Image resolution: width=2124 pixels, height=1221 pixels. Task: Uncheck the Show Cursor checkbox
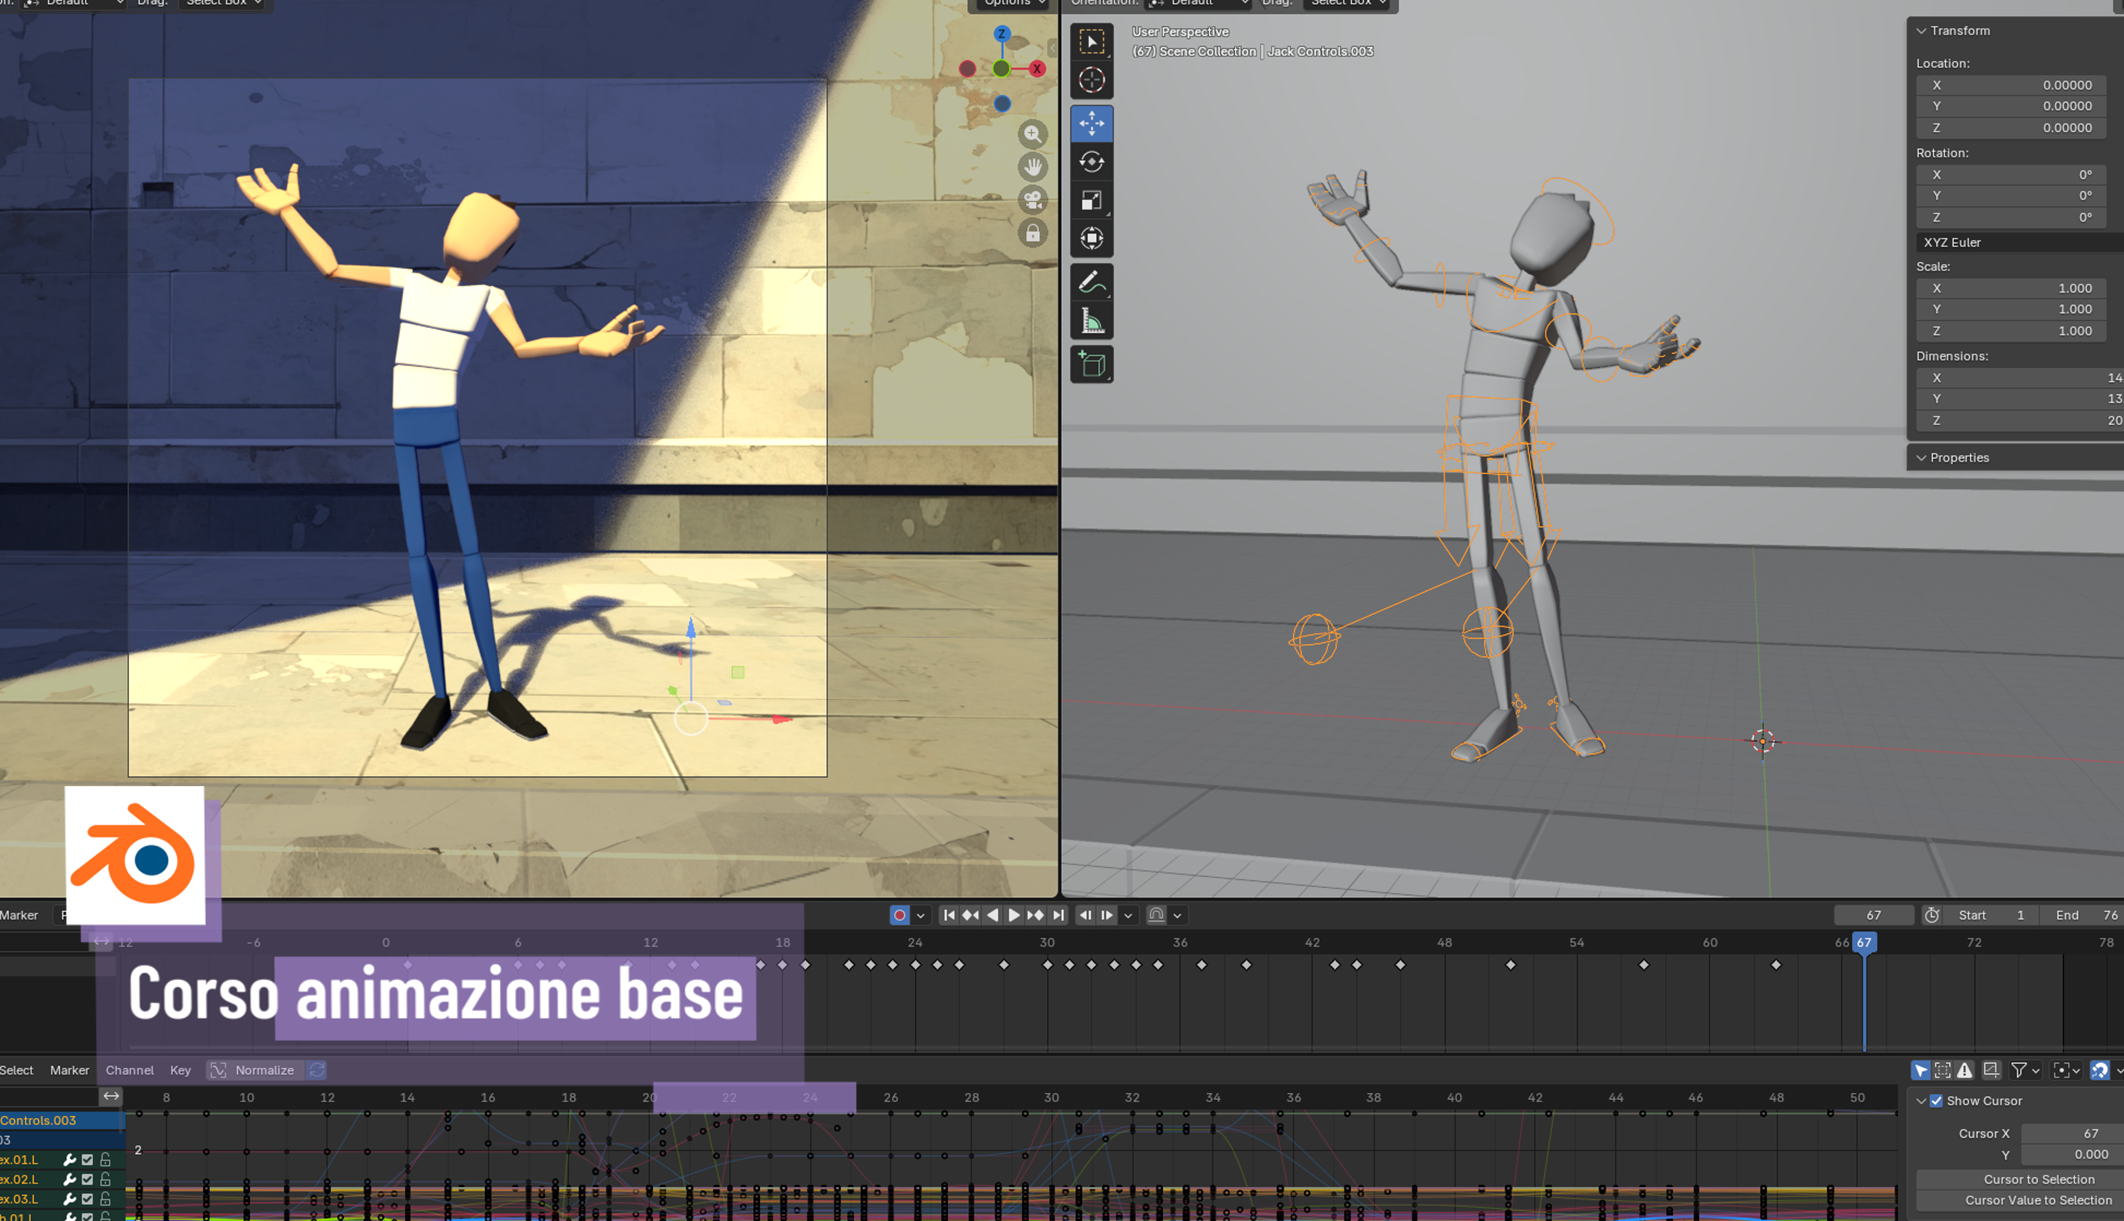(1937, 1101)
